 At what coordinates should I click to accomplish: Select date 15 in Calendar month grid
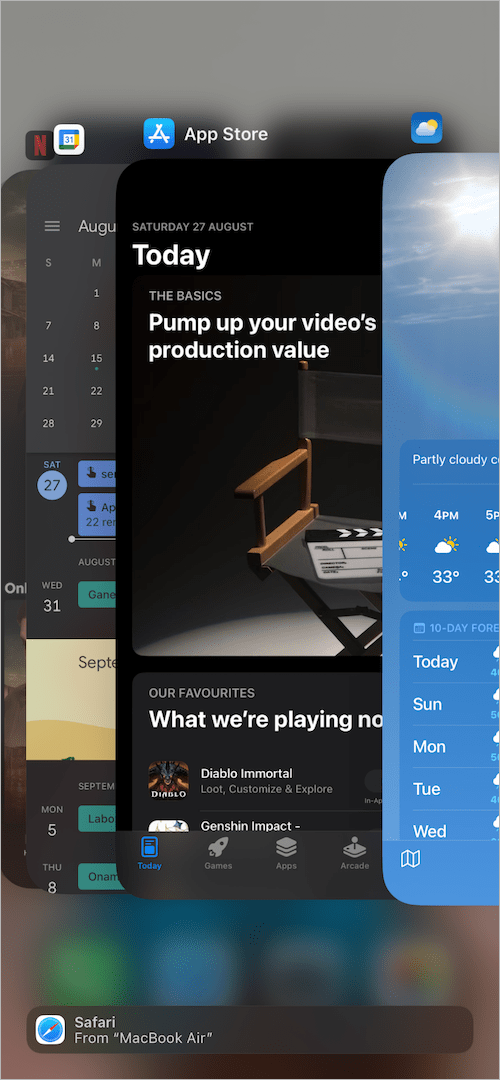pos(96,358)
